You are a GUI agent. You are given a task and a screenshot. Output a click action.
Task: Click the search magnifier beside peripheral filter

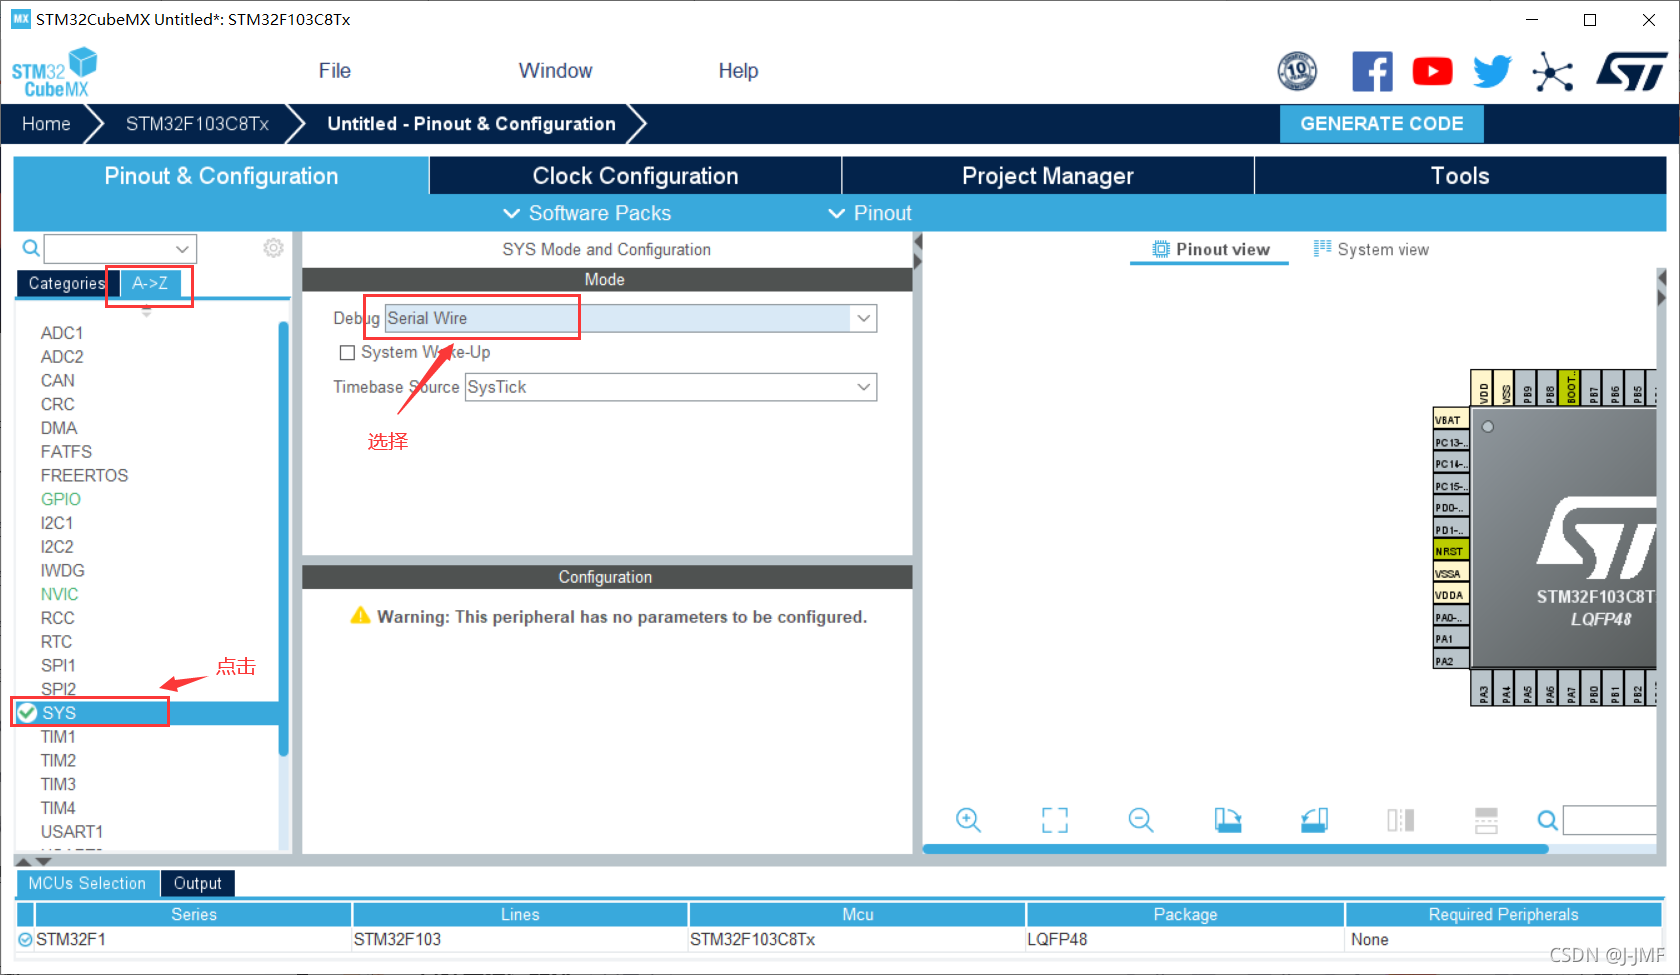point(31,248)
